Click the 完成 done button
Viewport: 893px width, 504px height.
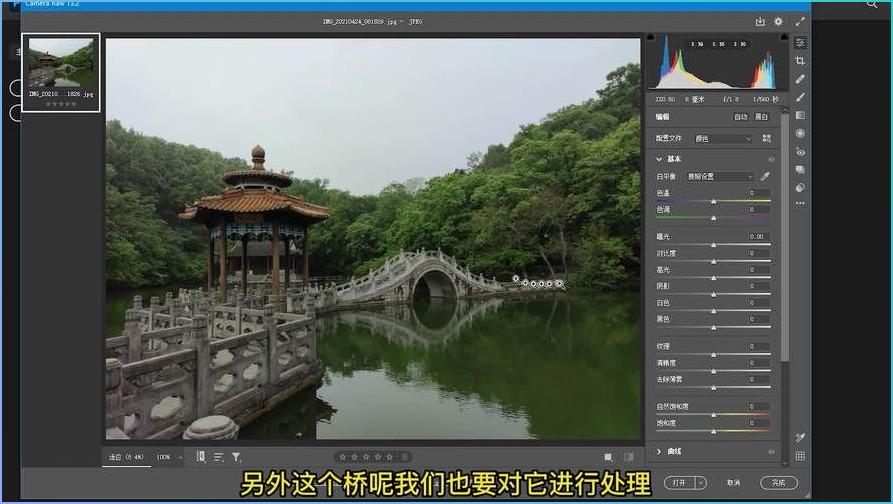[x=779, y=482]
